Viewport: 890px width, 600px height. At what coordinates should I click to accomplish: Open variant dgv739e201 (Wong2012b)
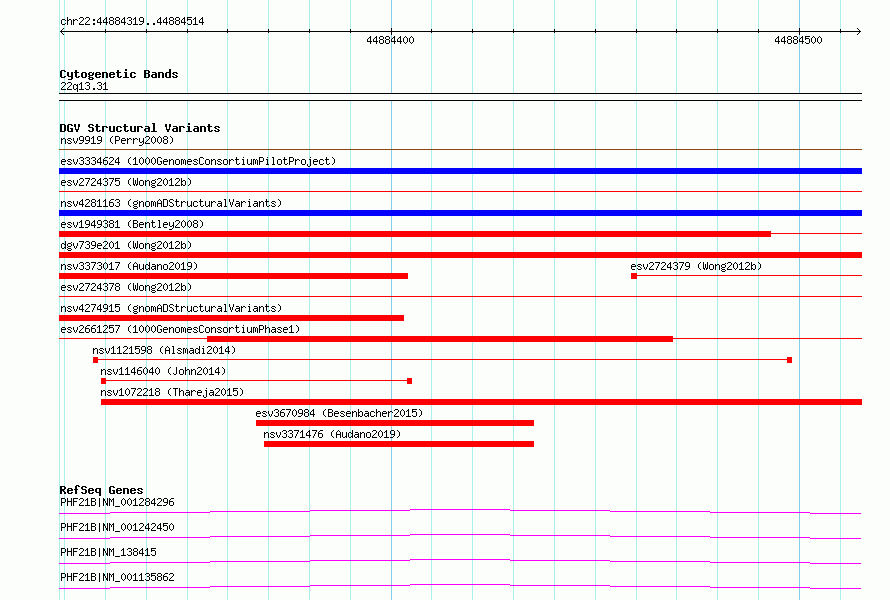pos(126,245)
